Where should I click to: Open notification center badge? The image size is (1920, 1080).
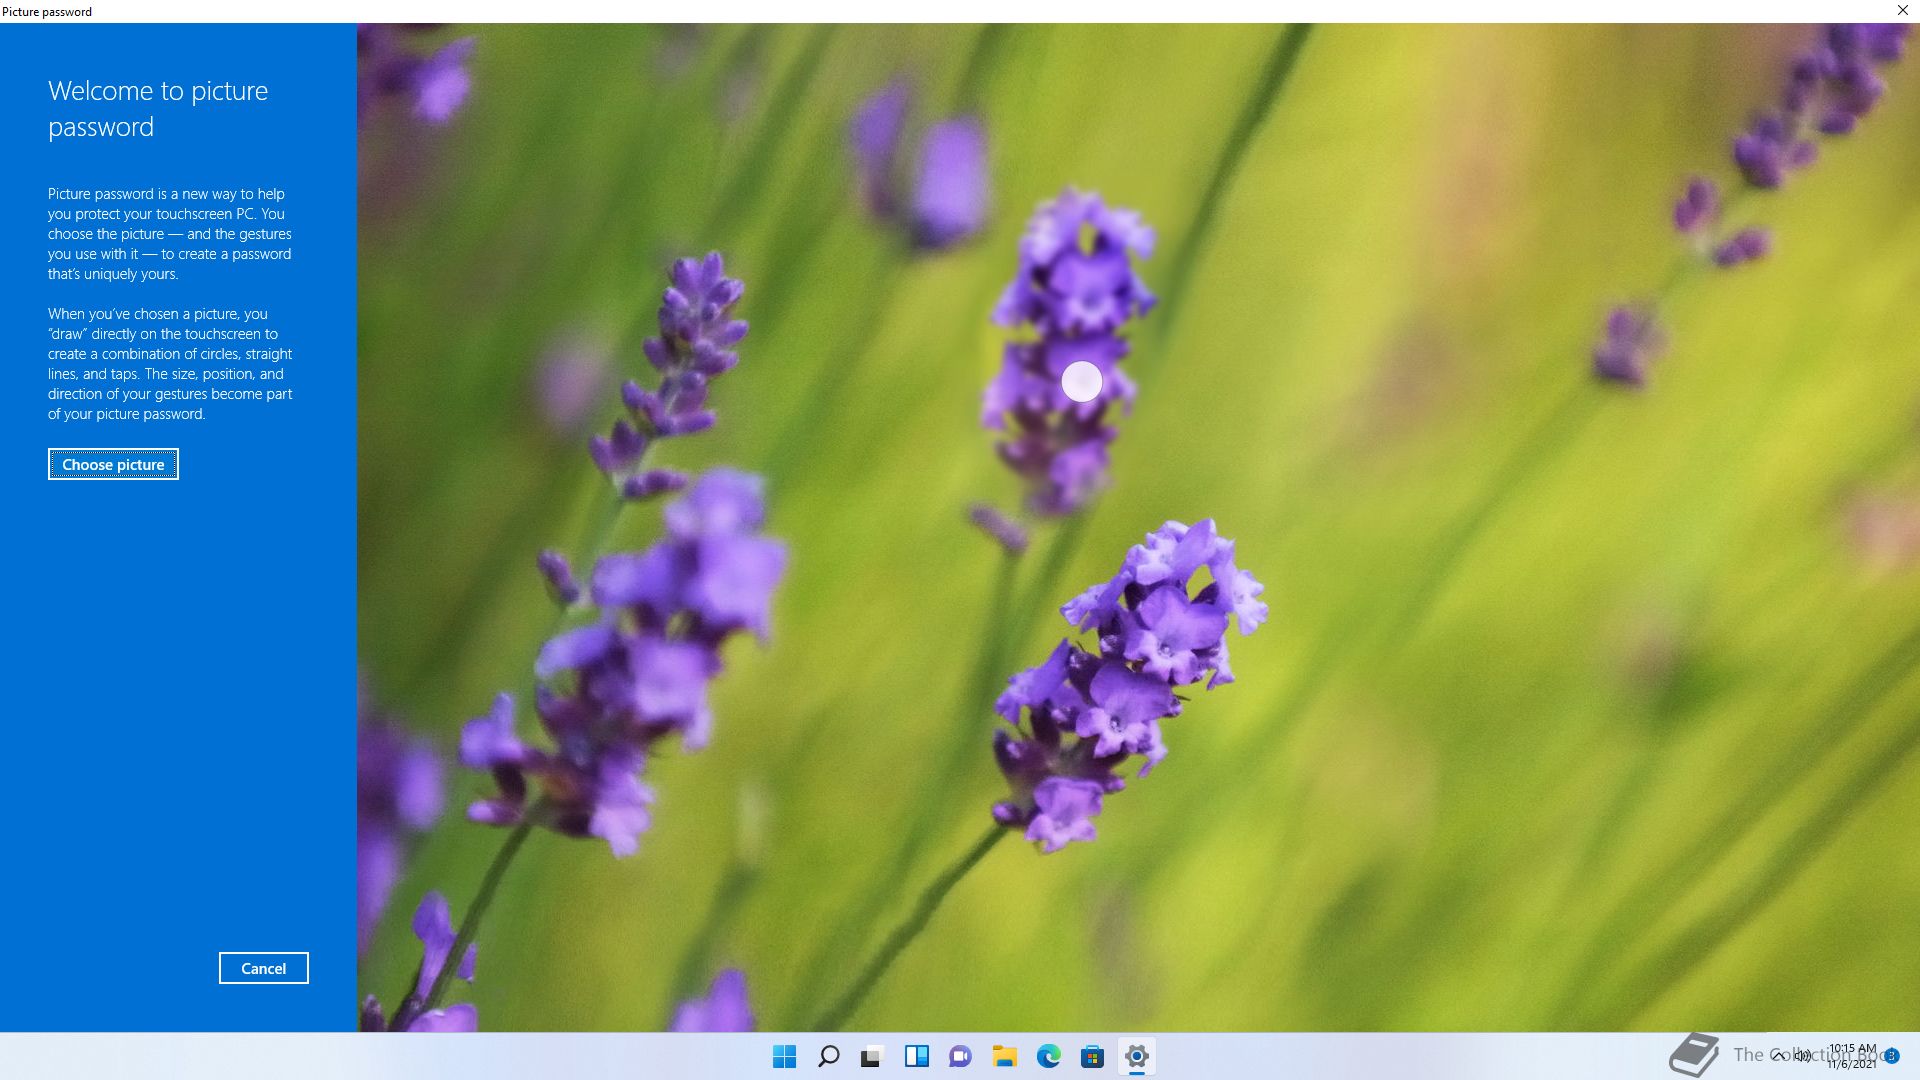pyautogui.click(x=1892, y=1056)
